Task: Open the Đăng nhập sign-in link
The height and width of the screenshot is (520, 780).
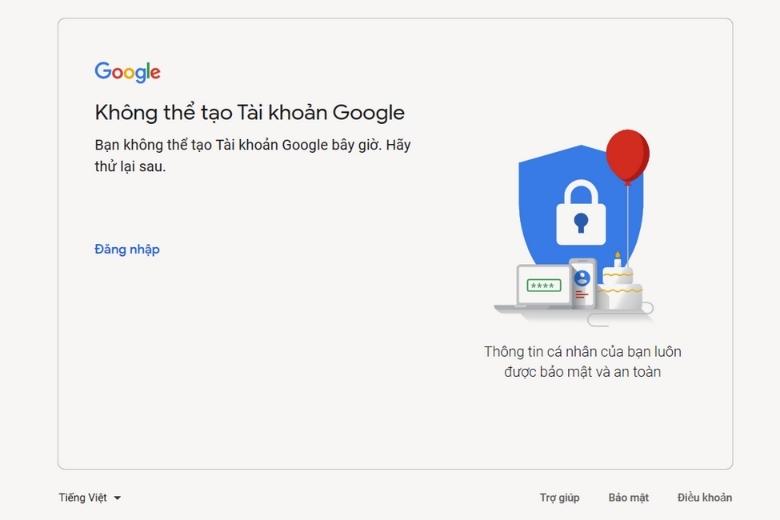Action: pos(127,249)
